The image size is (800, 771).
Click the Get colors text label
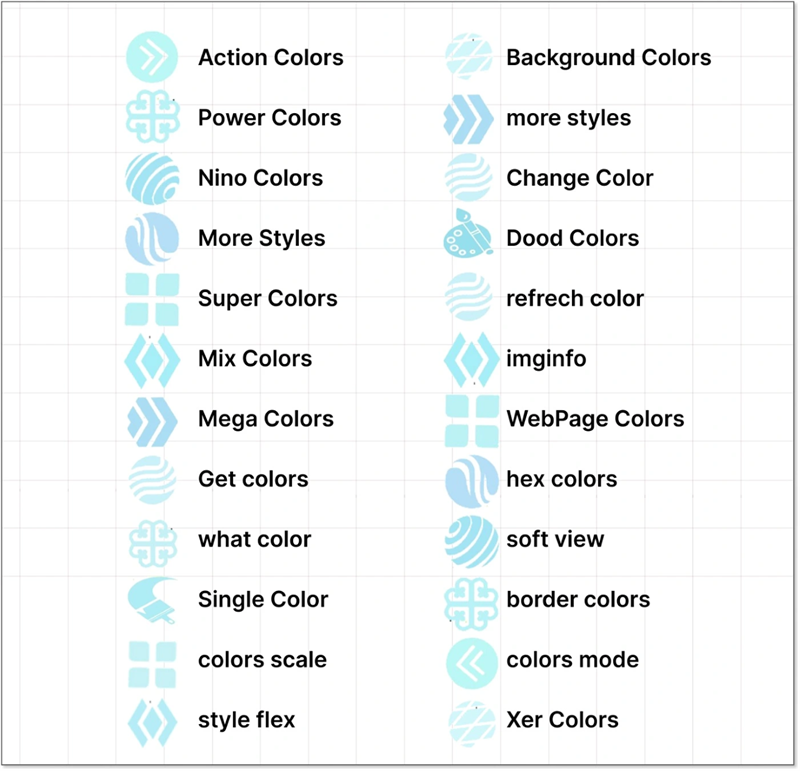click(x=253, y=479)
